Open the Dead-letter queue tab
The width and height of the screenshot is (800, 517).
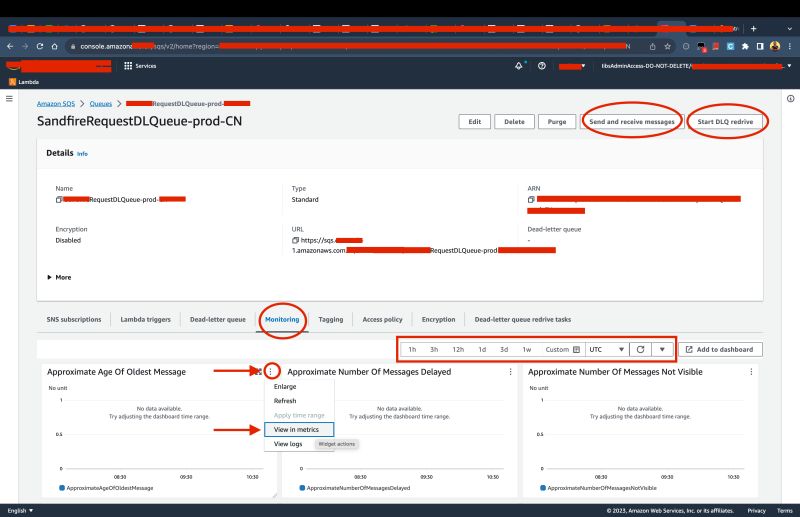[x=218, y=319]
